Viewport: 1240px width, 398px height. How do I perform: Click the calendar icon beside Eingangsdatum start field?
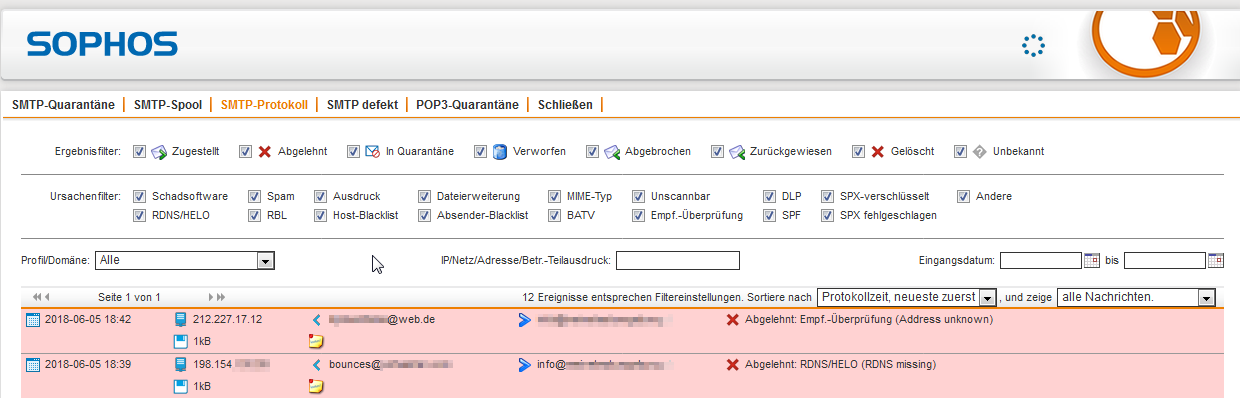pyautogui.click(x=1091, y=260)
